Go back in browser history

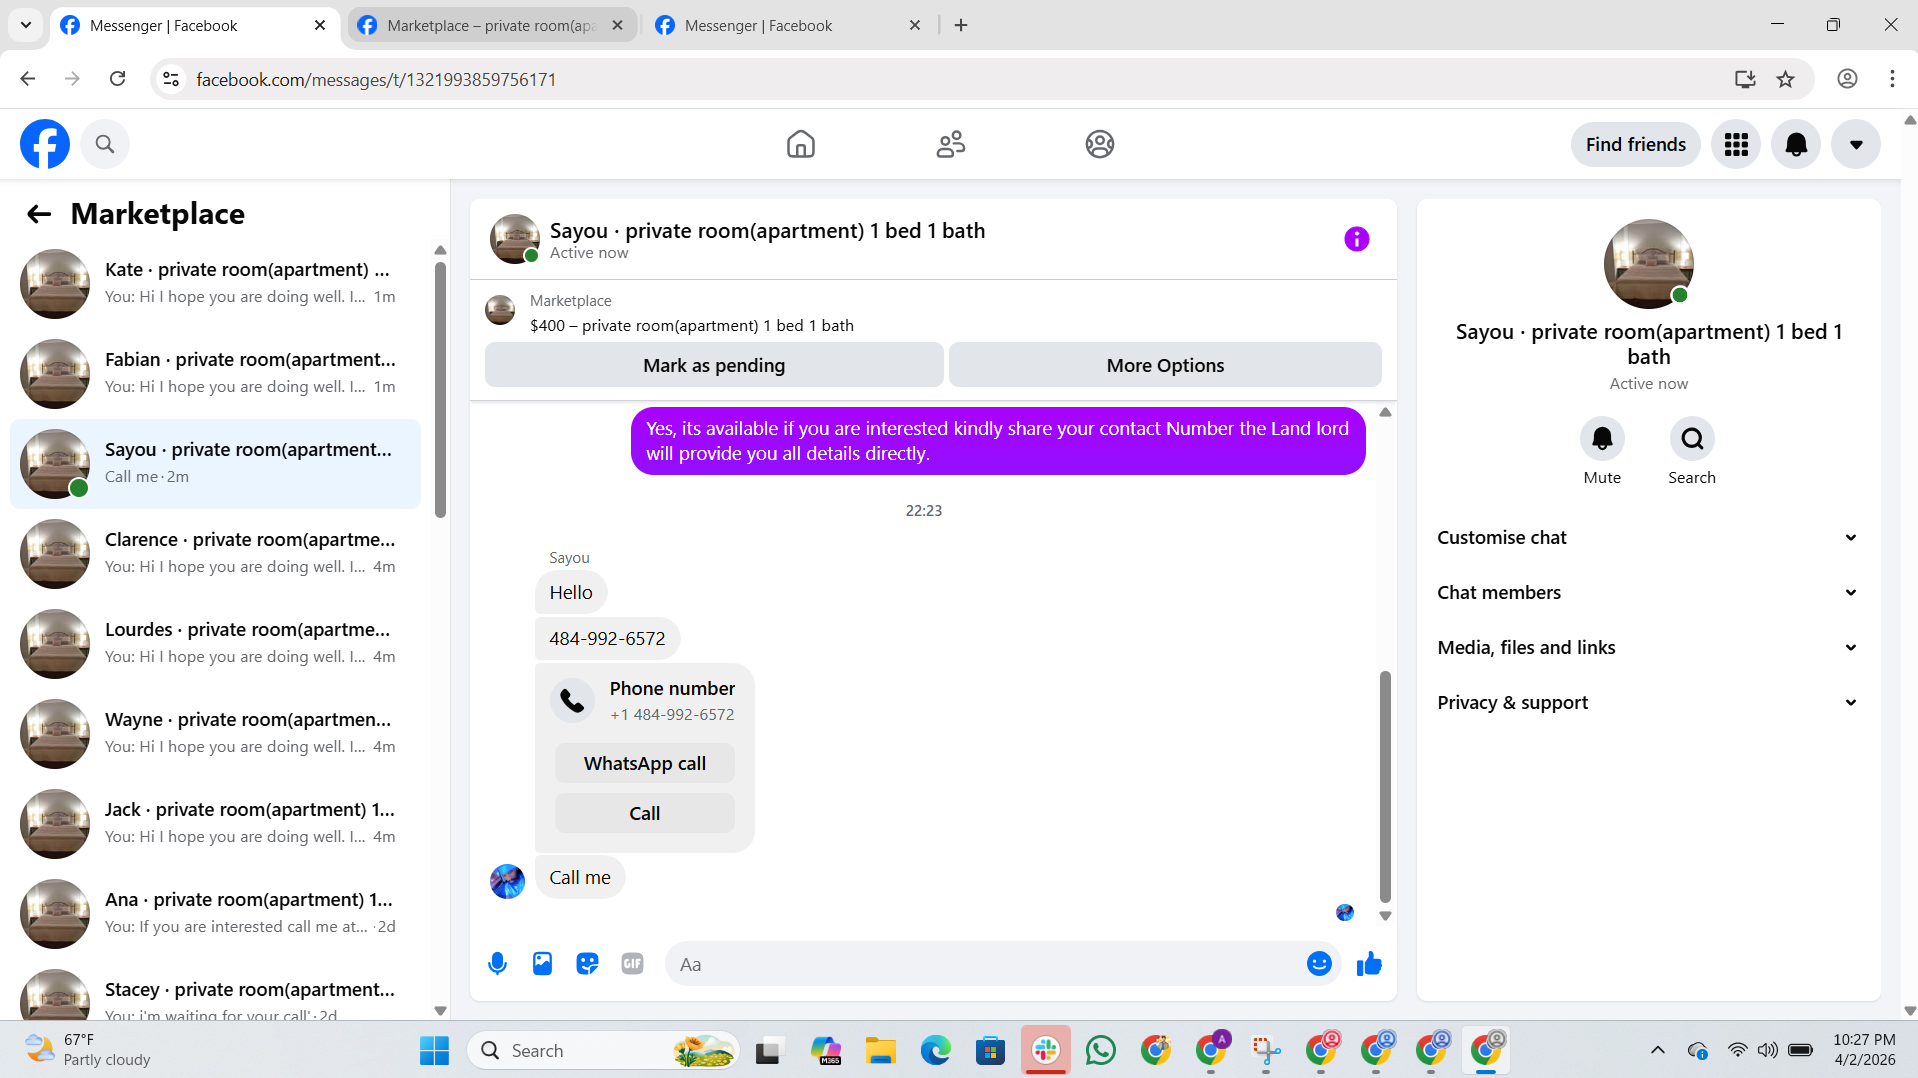[x=28, y=79]
